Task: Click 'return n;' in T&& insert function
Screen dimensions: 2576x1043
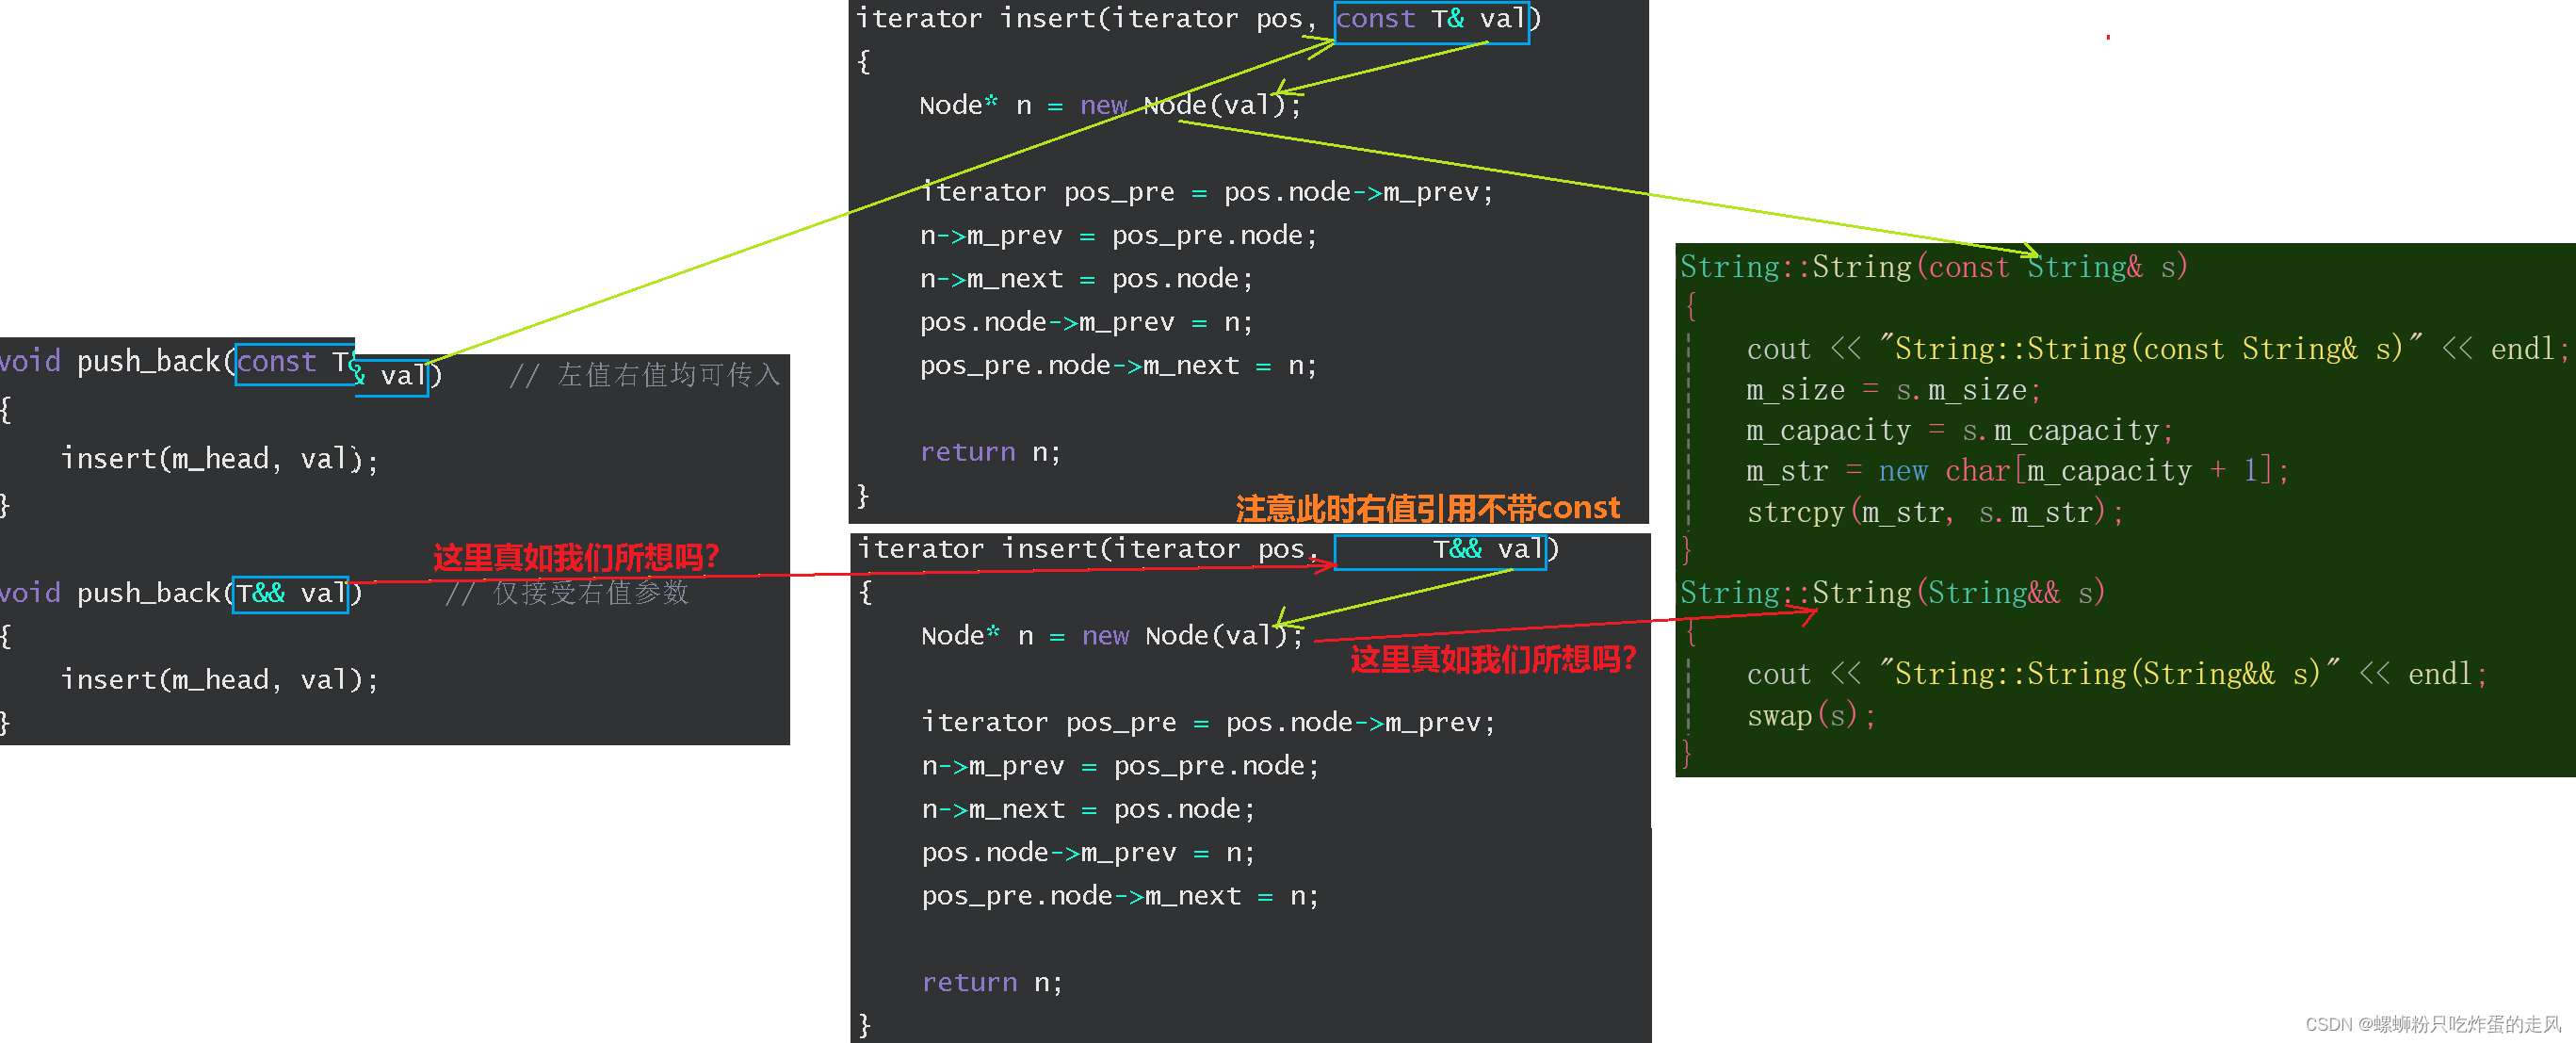Action: pos(992,983)
